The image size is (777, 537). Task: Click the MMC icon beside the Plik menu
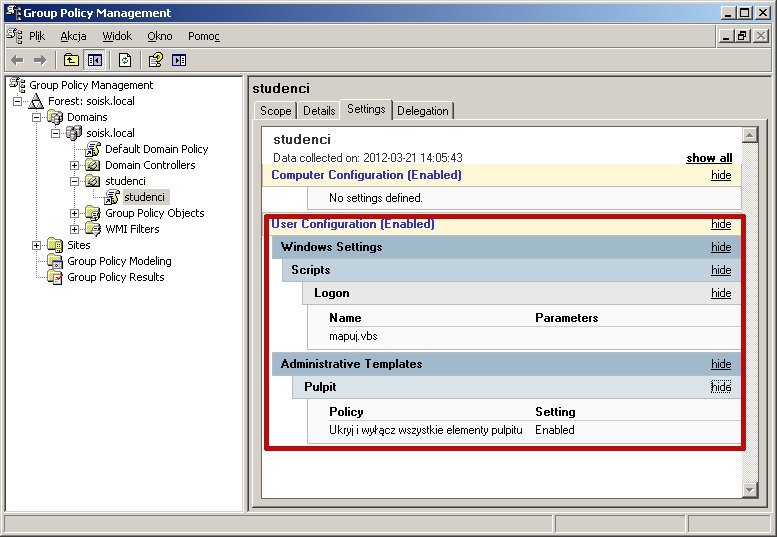[14, 36]
